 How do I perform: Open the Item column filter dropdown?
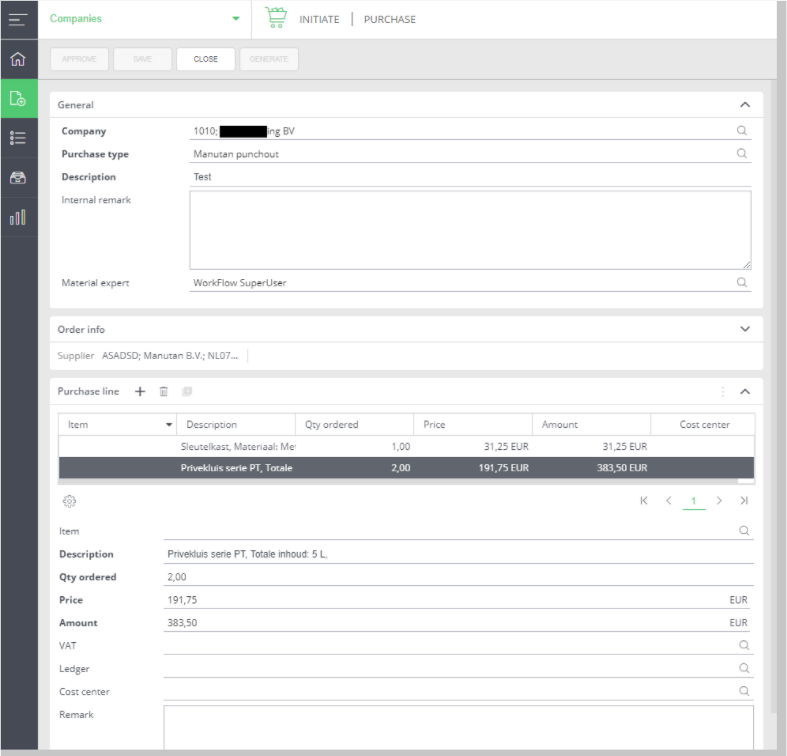(168, 425)
